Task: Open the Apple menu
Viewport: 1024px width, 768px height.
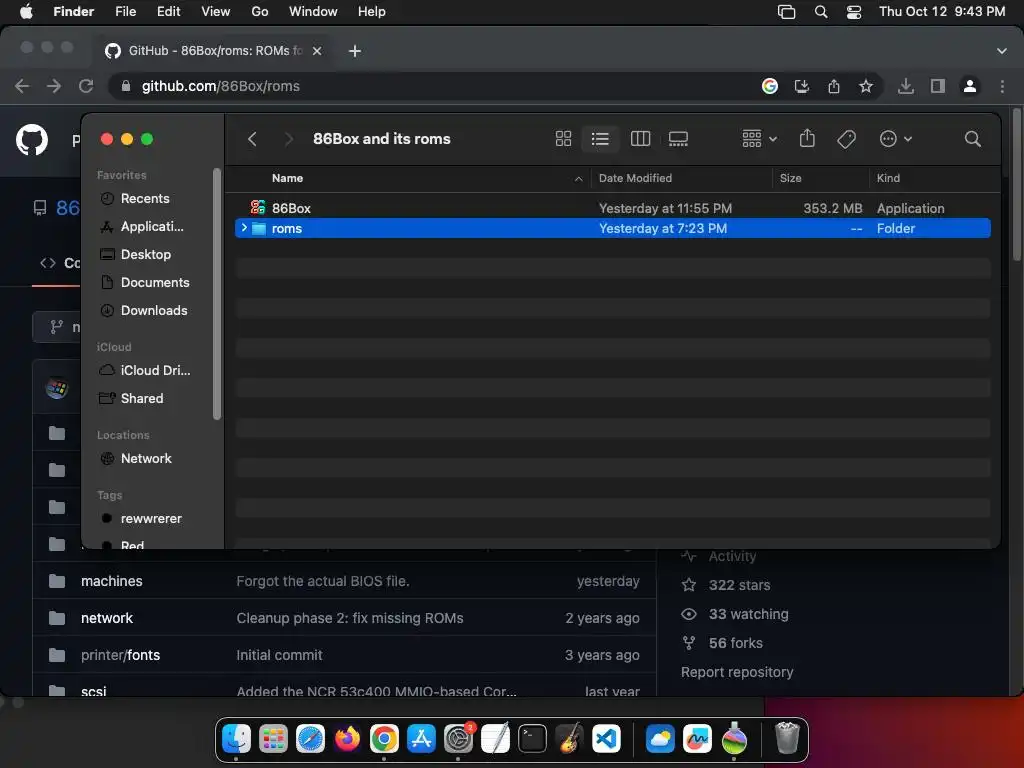Action: (x=26, y=12)
